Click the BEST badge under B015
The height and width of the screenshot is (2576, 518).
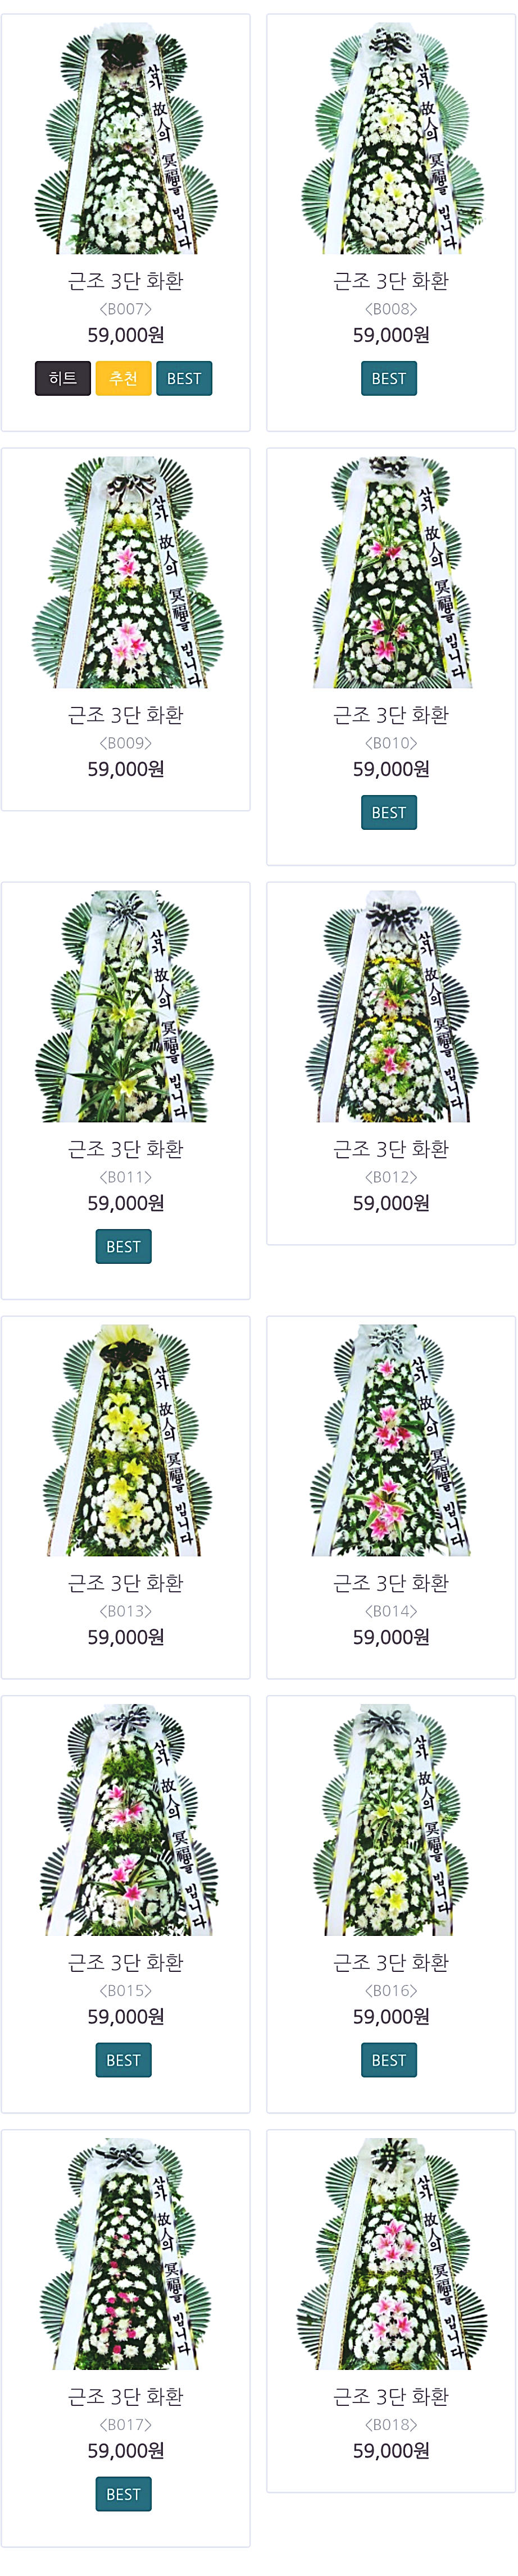tap(124, 2060)
